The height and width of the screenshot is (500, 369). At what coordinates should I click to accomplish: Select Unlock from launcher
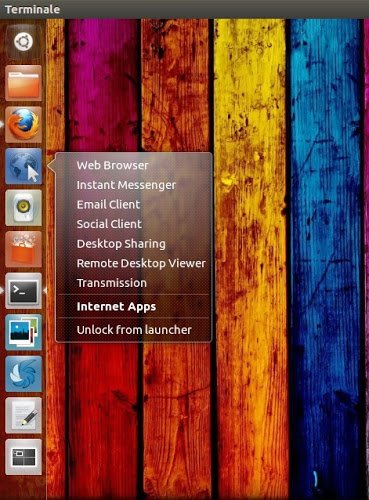point(134,330)
